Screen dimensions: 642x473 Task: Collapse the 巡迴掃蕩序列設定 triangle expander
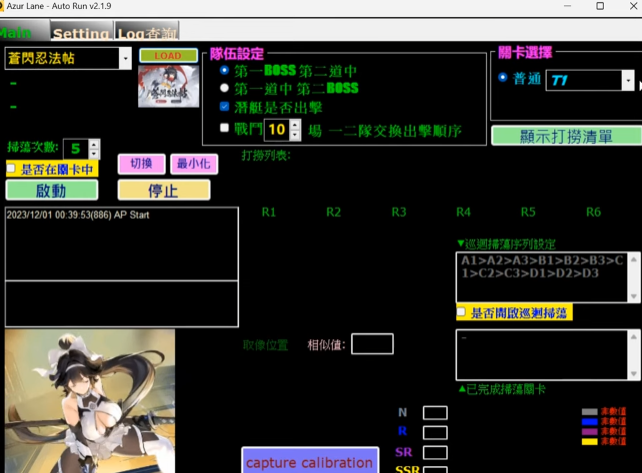[x=461, y=244]
